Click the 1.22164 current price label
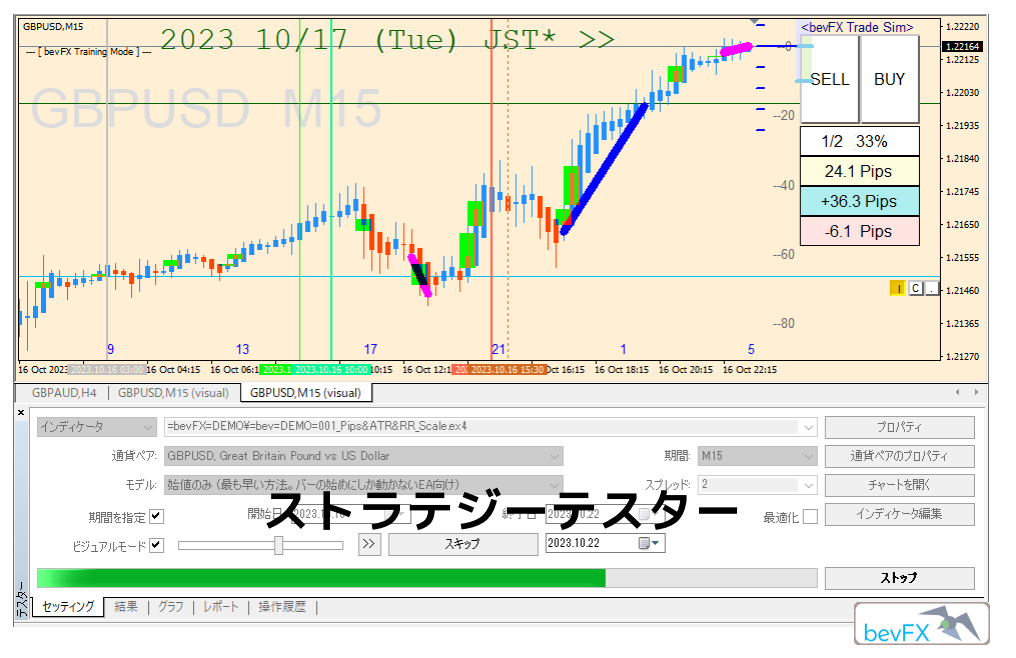The width and height of the screenshot is (1016, 658). point(962,47)
